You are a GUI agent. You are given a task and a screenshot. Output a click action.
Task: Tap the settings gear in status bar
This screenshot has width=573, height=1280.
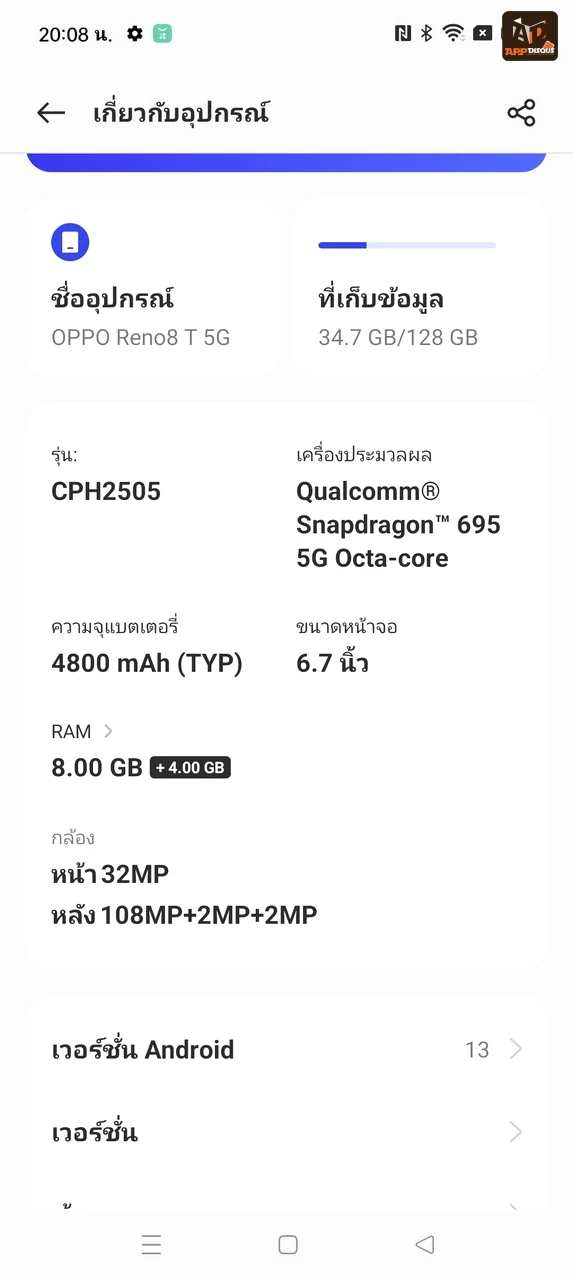pos(135,34)
